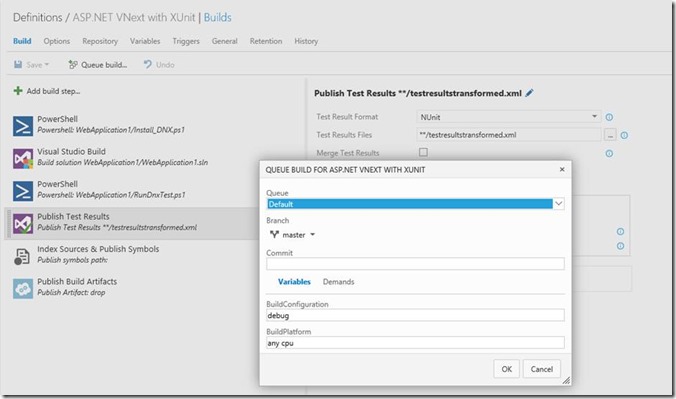Click the branch icon next to master

click(x=274, y=235)
